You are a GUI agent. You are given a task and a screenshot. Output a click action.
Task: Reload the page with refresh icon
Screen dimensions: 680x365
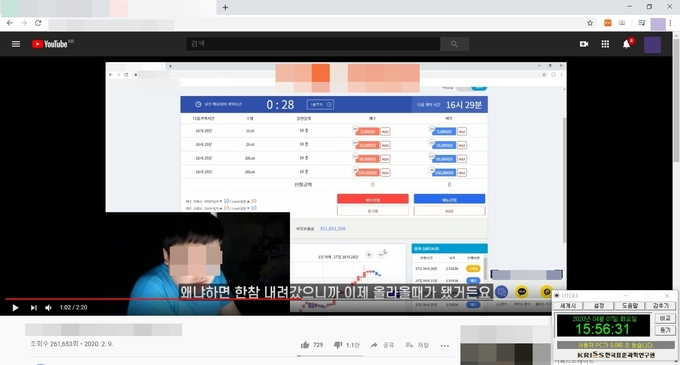coord(38,23)
